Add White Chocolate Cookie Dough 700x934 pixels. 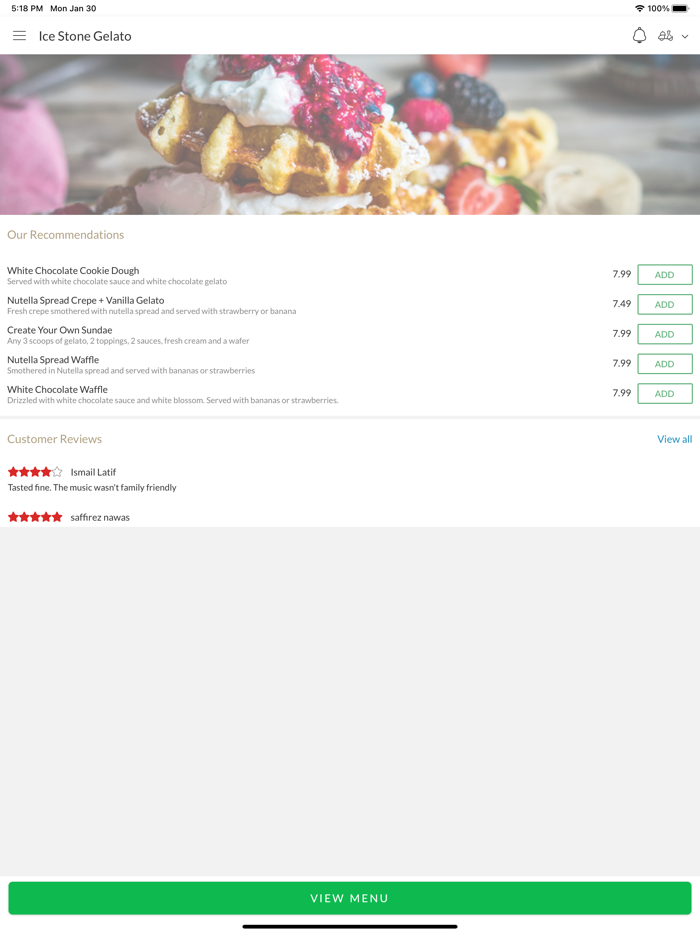665,275
